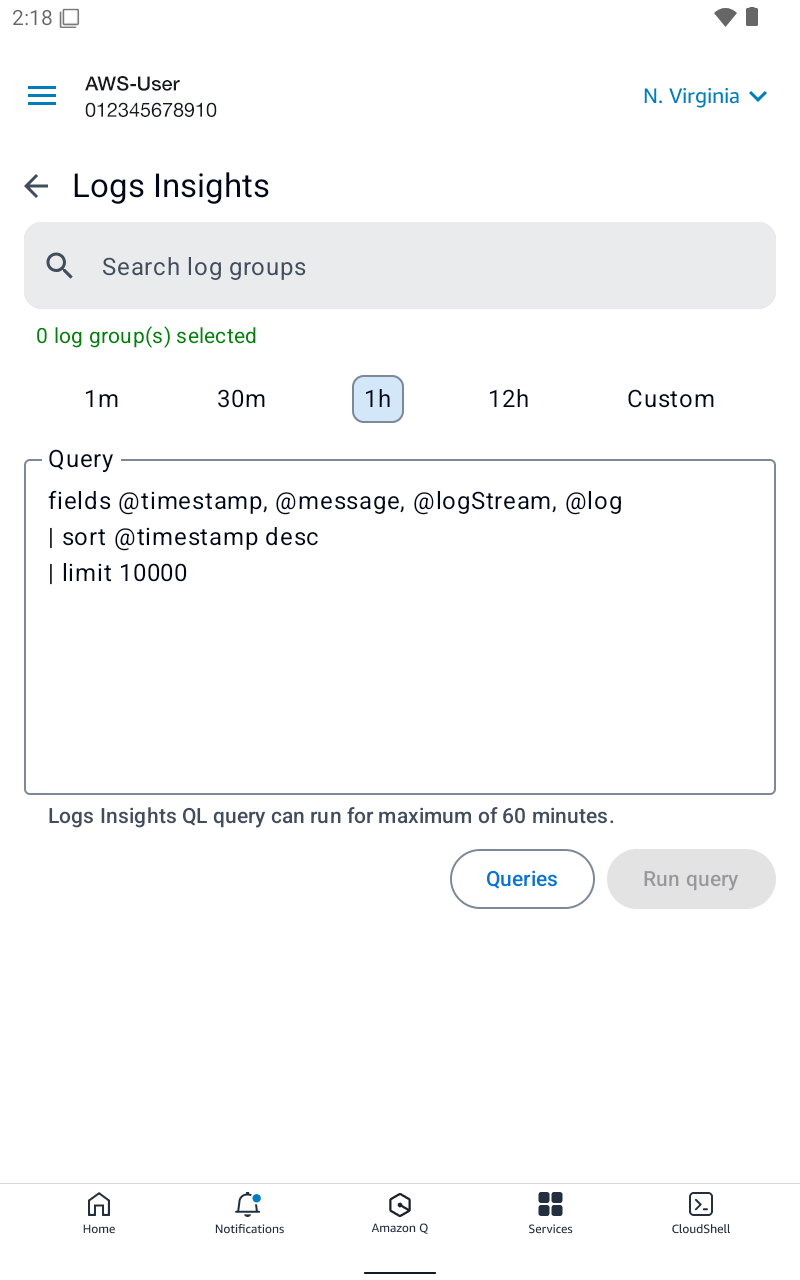Select the 30m time range
The width and height of the screenshot is (800, 1280).
pos(242,399)
